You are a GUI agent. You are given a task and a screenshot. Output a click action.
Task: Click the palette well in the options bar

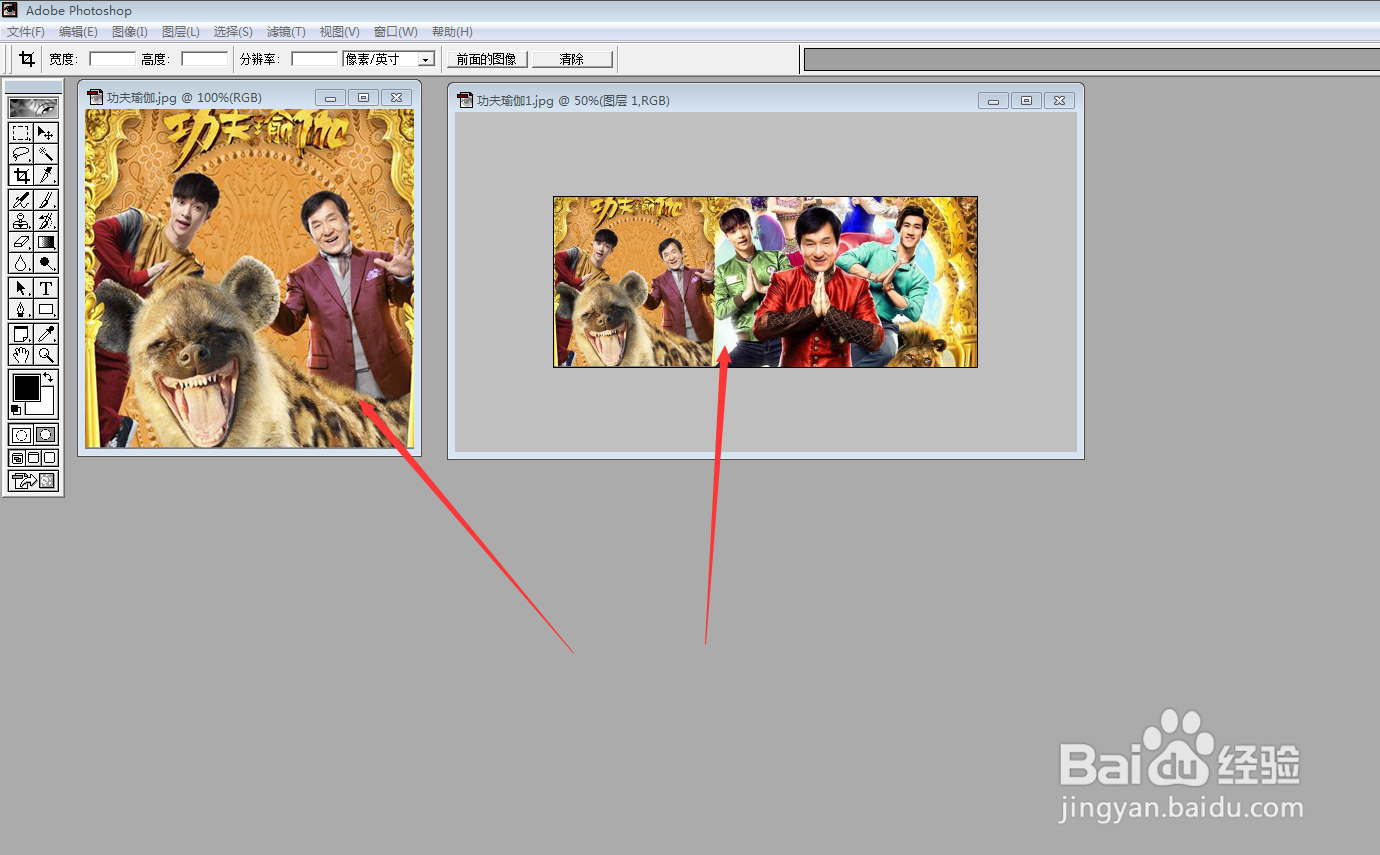coord(1092,60)
